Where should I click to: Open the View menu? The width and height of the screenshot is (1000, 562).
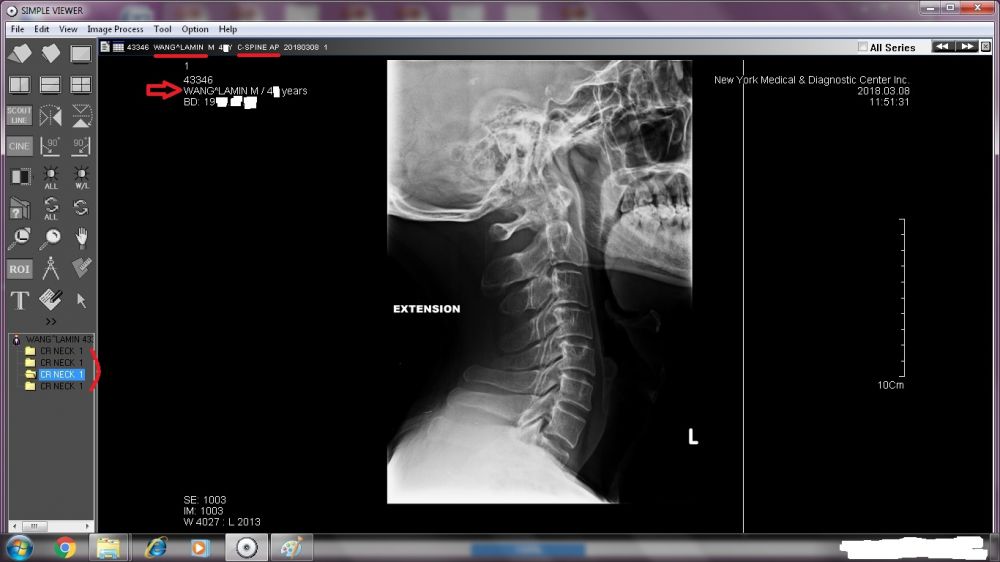(68, 29)
